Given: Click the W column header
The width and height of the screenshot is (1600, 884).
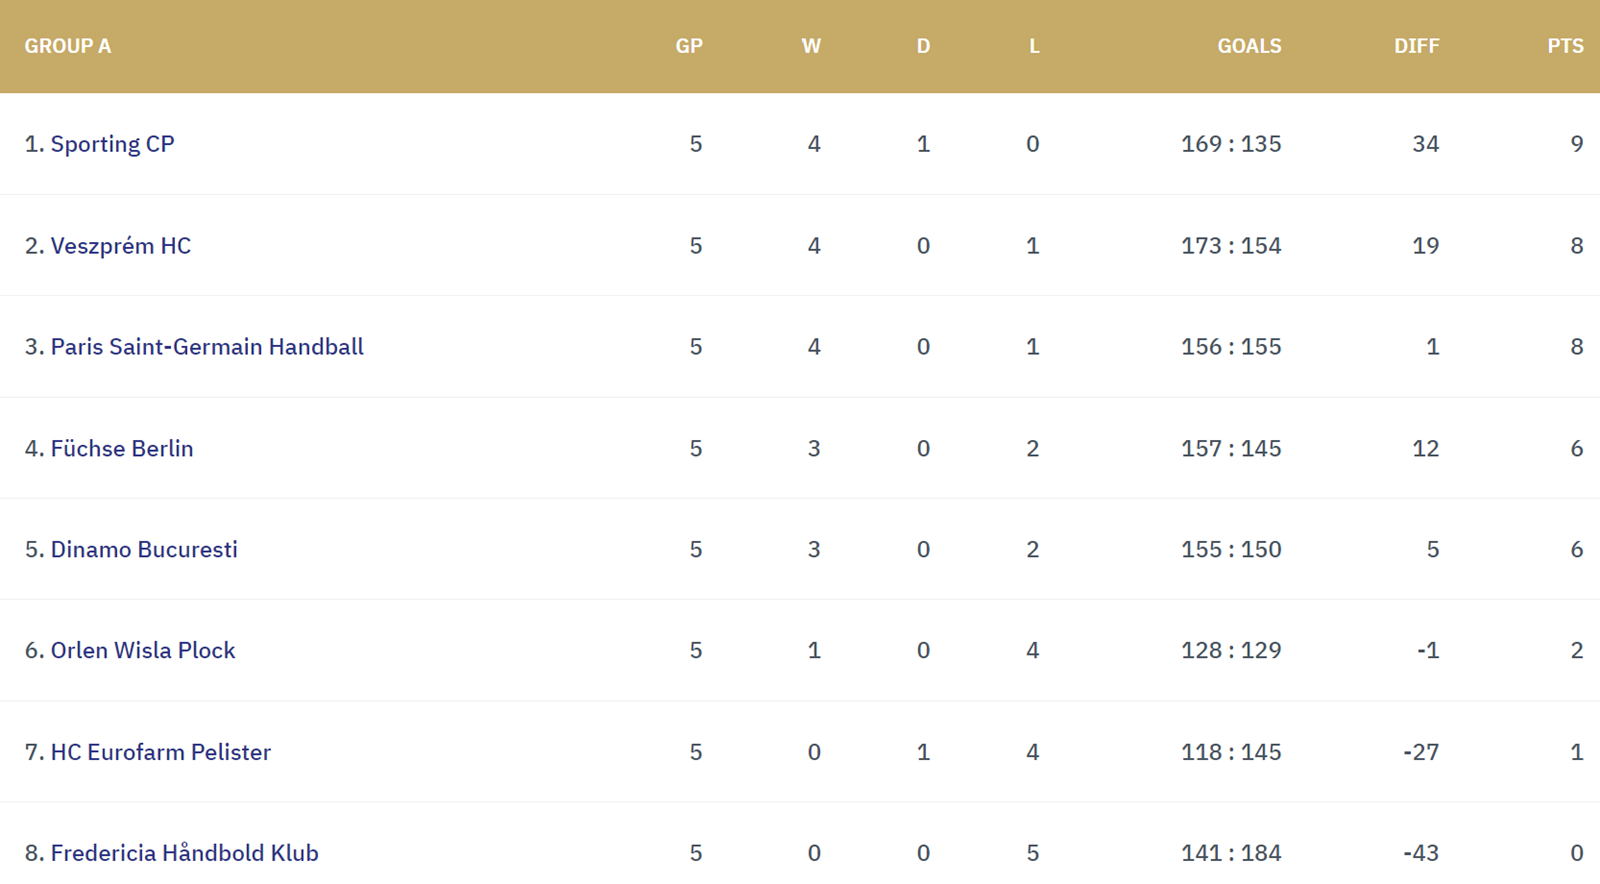Looking at the screenshot, I should [811, 46].
